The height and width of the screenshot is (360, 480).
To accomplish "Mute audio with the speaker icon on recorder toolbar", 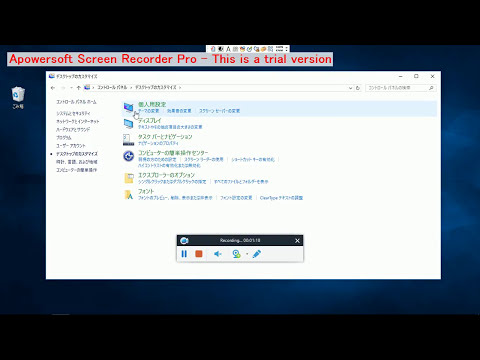I will coord(218,254).
